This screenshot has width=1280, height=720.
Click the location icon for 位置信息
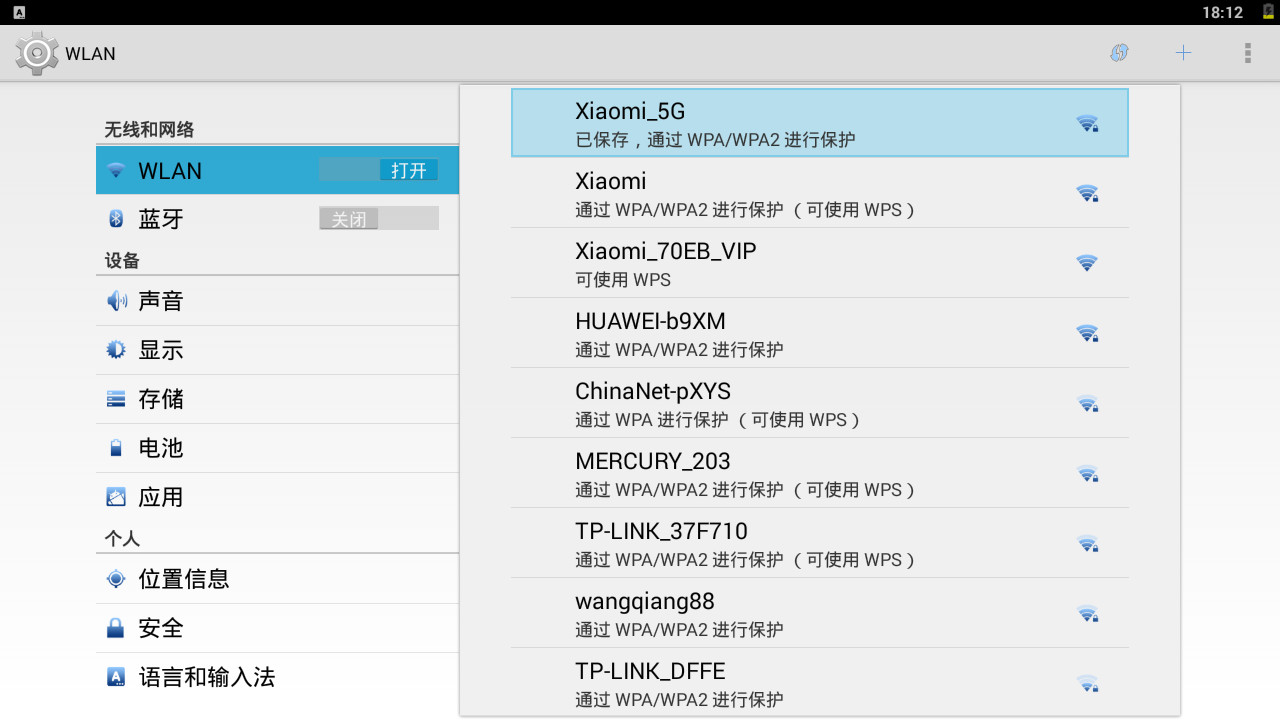pyautogui.click(x=116, y=579)
